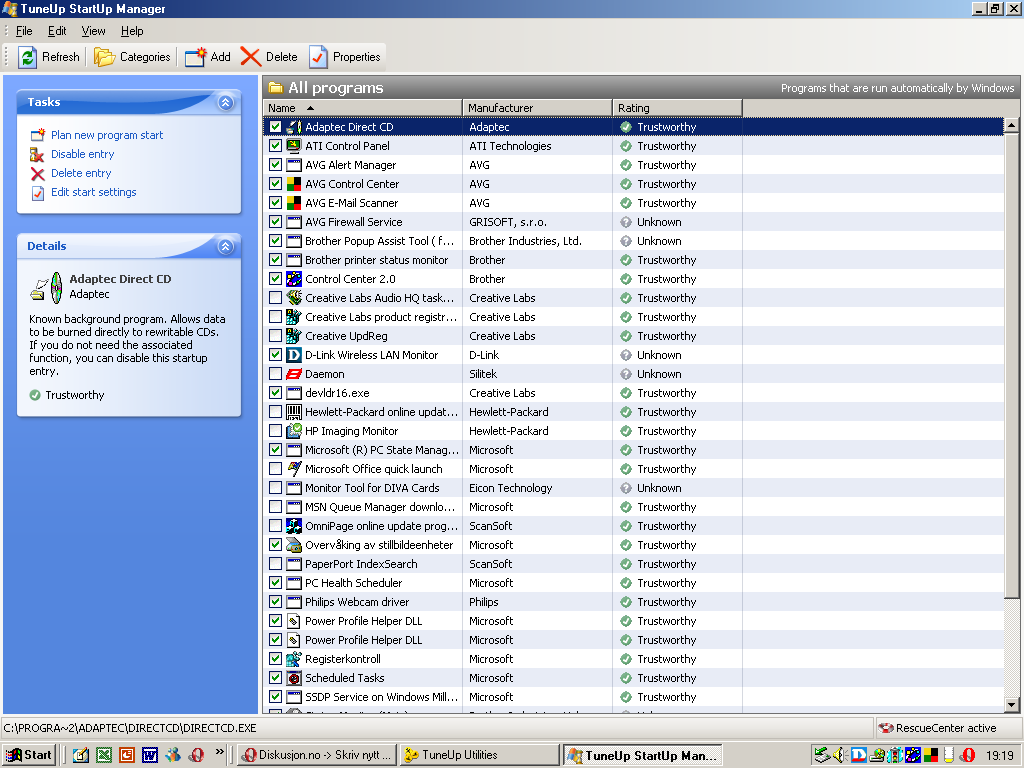Select the Daemon program icon
Image resolution: width=1024 pixels, height=768 pixels.
click(x=294, y=374)
